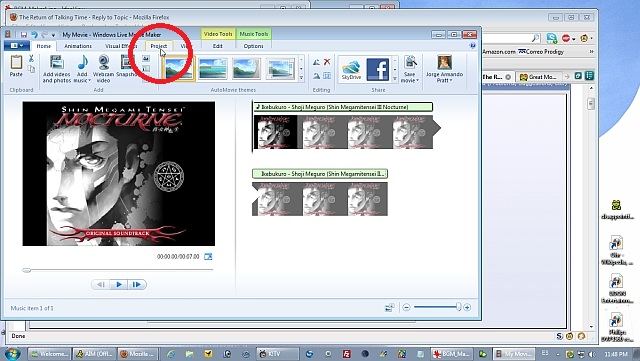640x361 pixels.
Task: Click the Save icon in quick access toolbar
Action: point(24,35)
